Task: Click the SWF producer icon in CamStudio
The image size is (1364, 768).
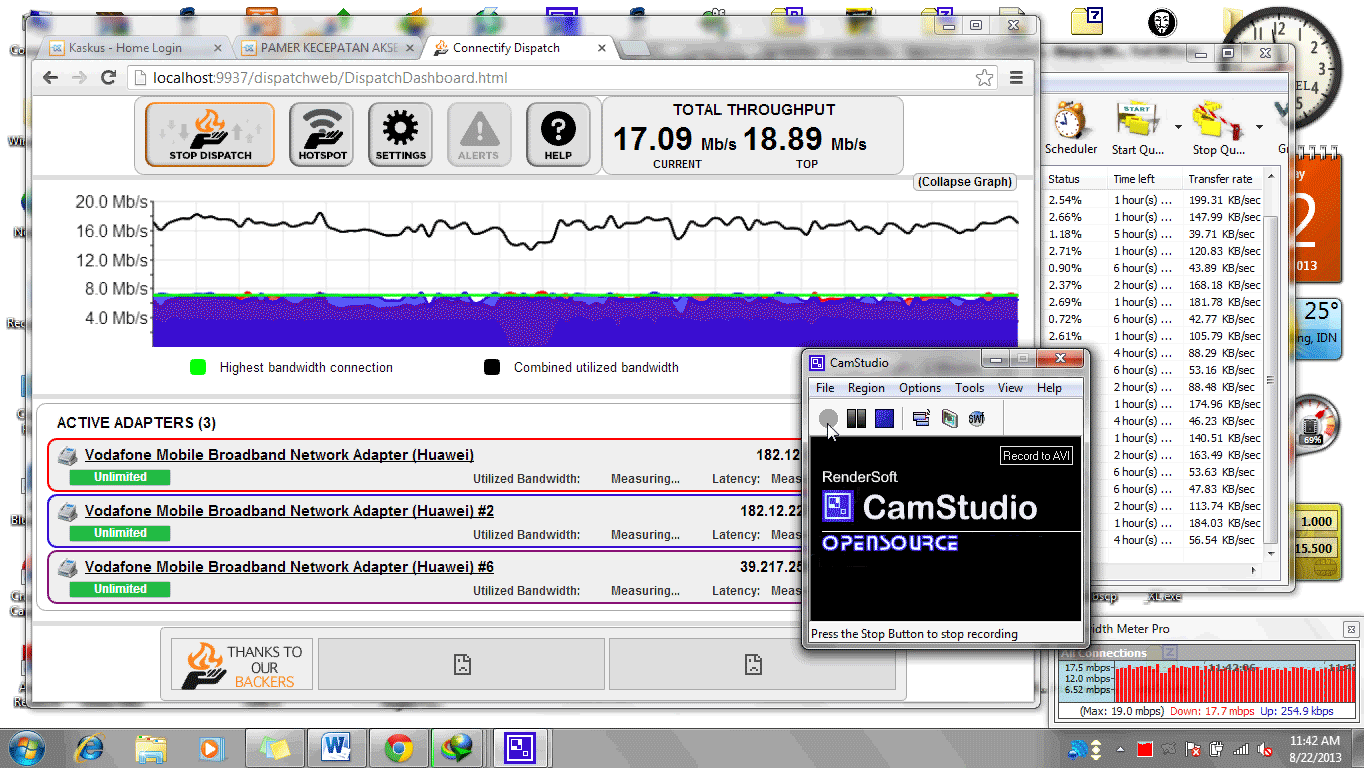Action: tap(976, 419)
